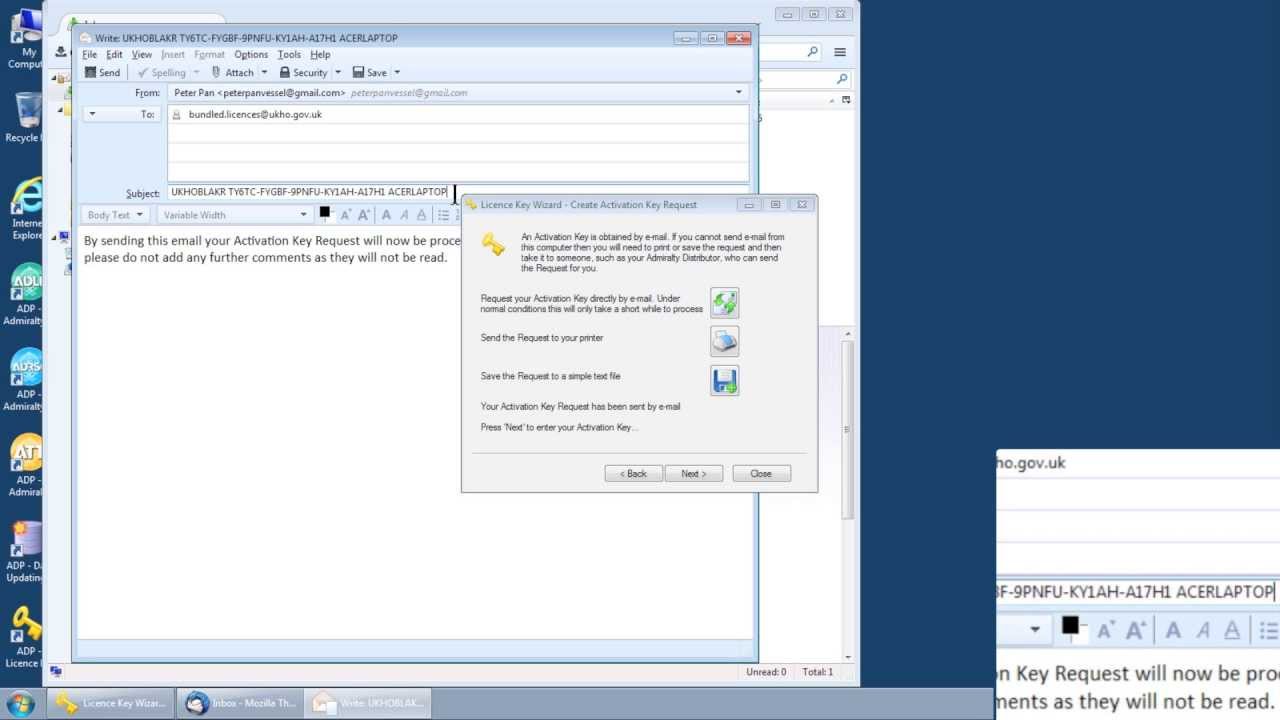
Task: Open the ADP Licence key desktop icon
Action: click(25, 638)
